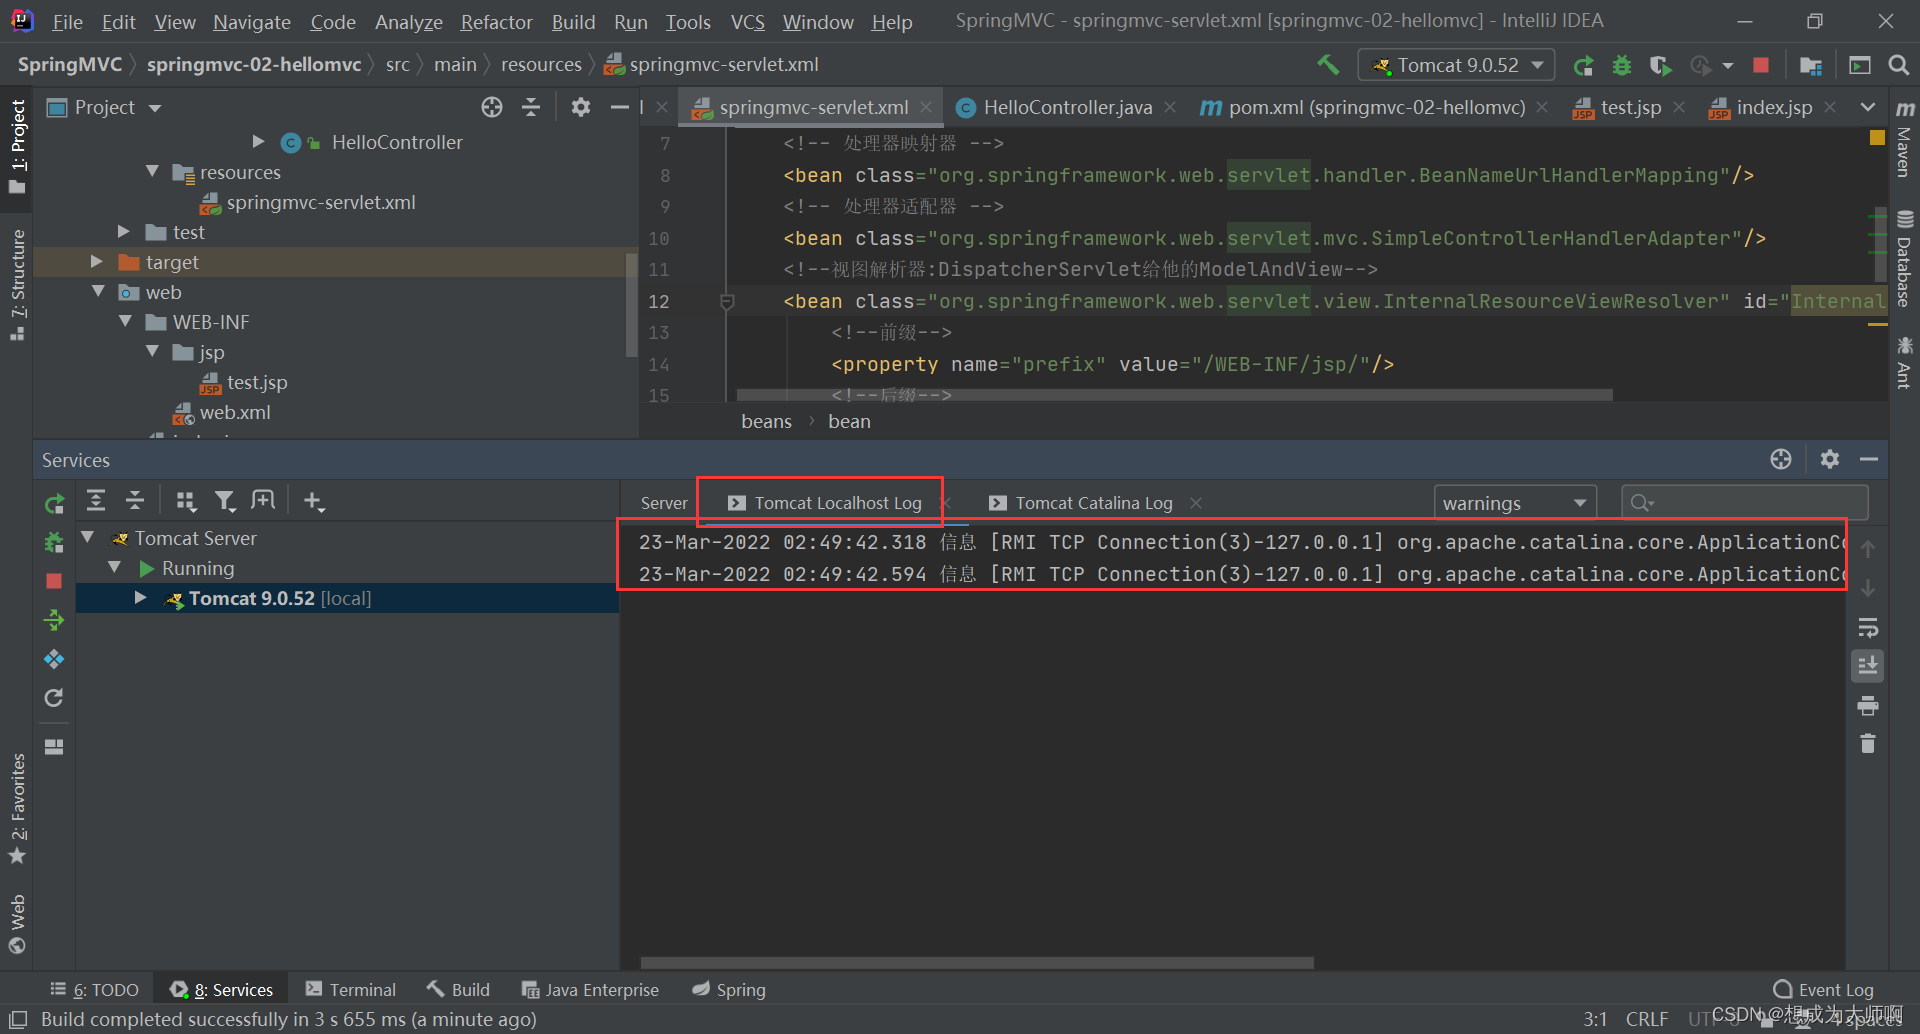Collapse the Tomcat Server node in Services
Viewport: 1920px width, 1034px height.
[88, 538]
